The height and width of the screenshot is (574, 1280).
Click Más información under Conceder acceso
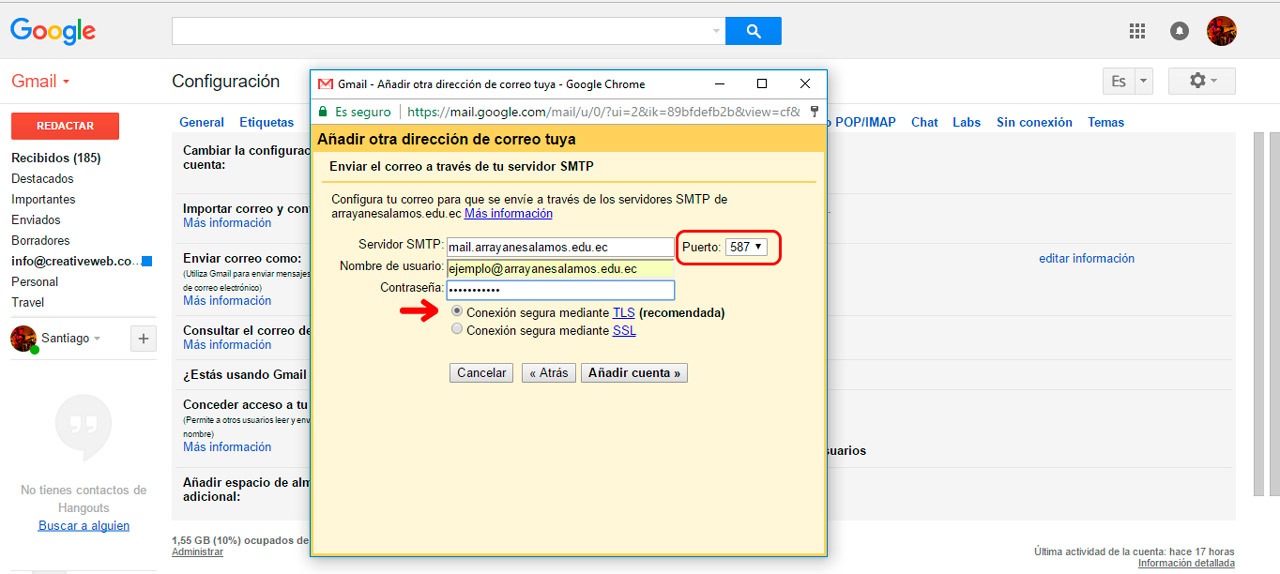click(x=227, y=447)
